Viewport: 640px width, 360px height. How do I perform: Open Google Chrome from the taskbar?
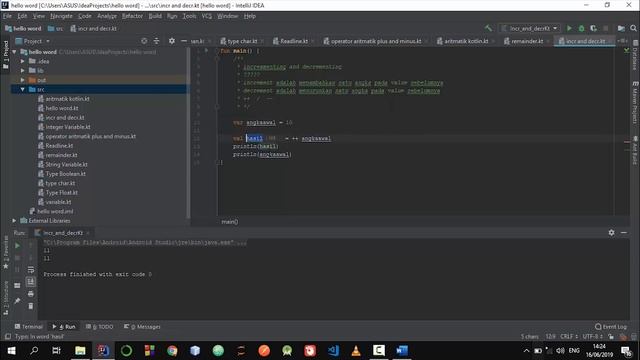172,351
